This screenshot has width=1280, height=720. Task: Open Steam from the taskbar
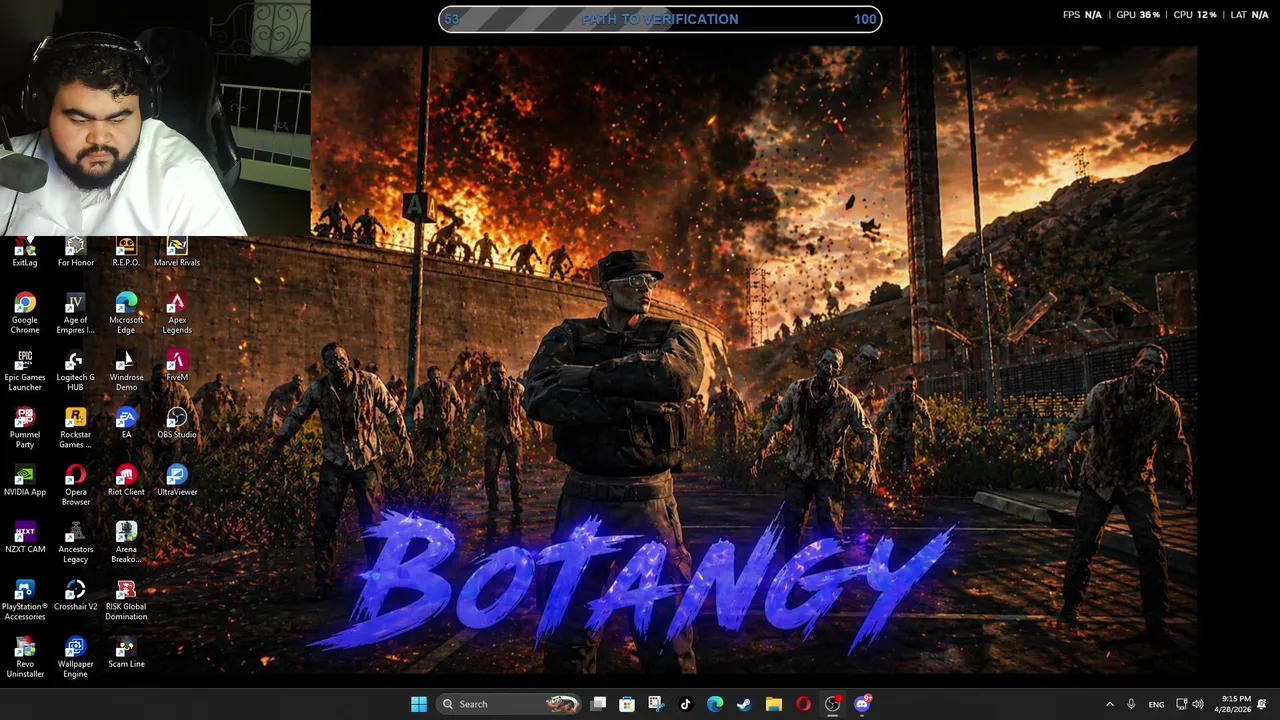[x=744, y=704]
